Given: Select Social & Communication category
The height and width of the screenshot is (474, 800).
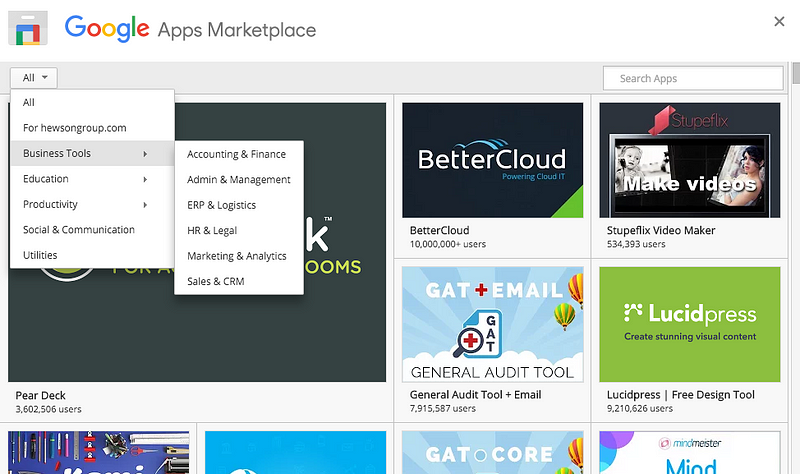Looking at the screenshot, I should tap(92, 230).
